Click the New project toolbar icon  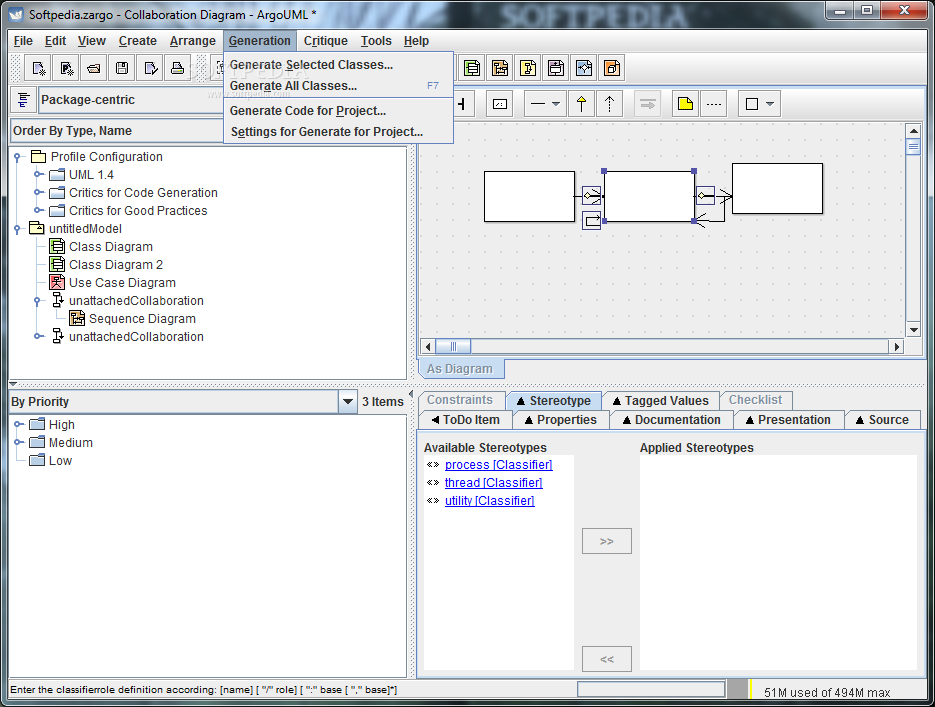pyautogui.click(x=39, y=68)
